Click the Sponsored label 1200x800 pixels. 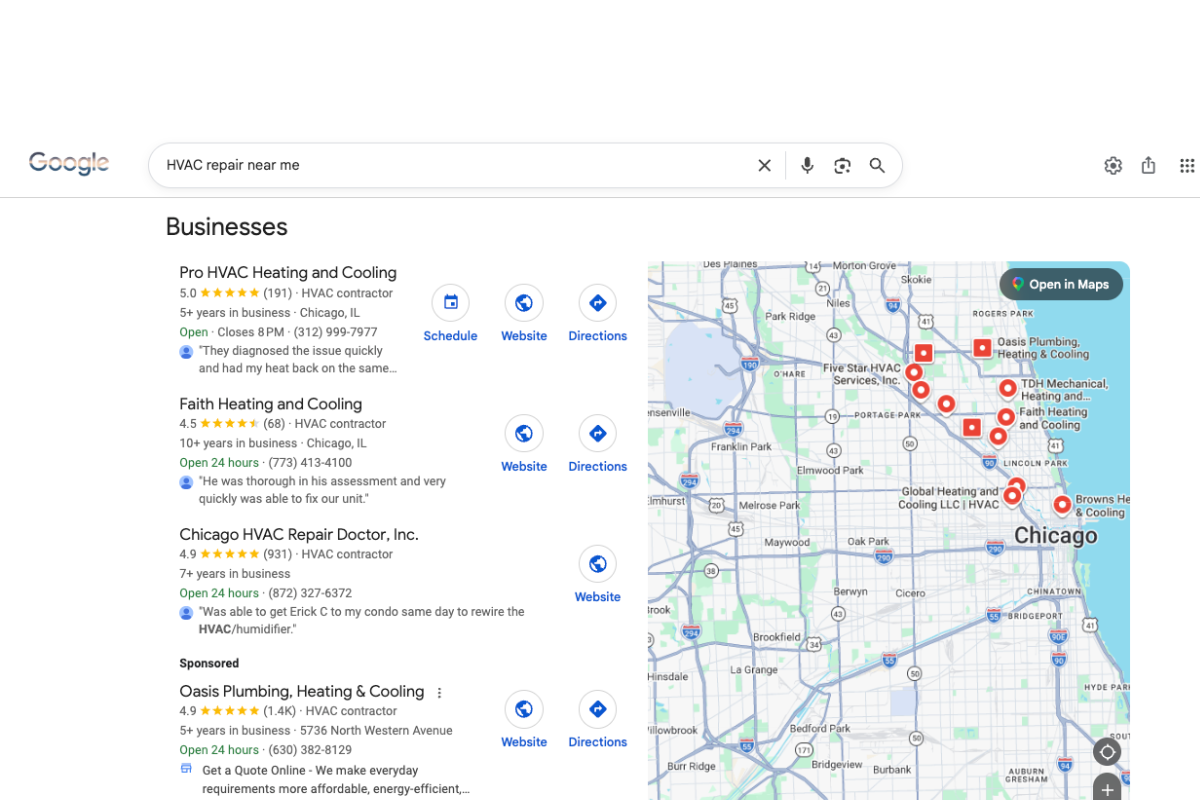point(209,663)
